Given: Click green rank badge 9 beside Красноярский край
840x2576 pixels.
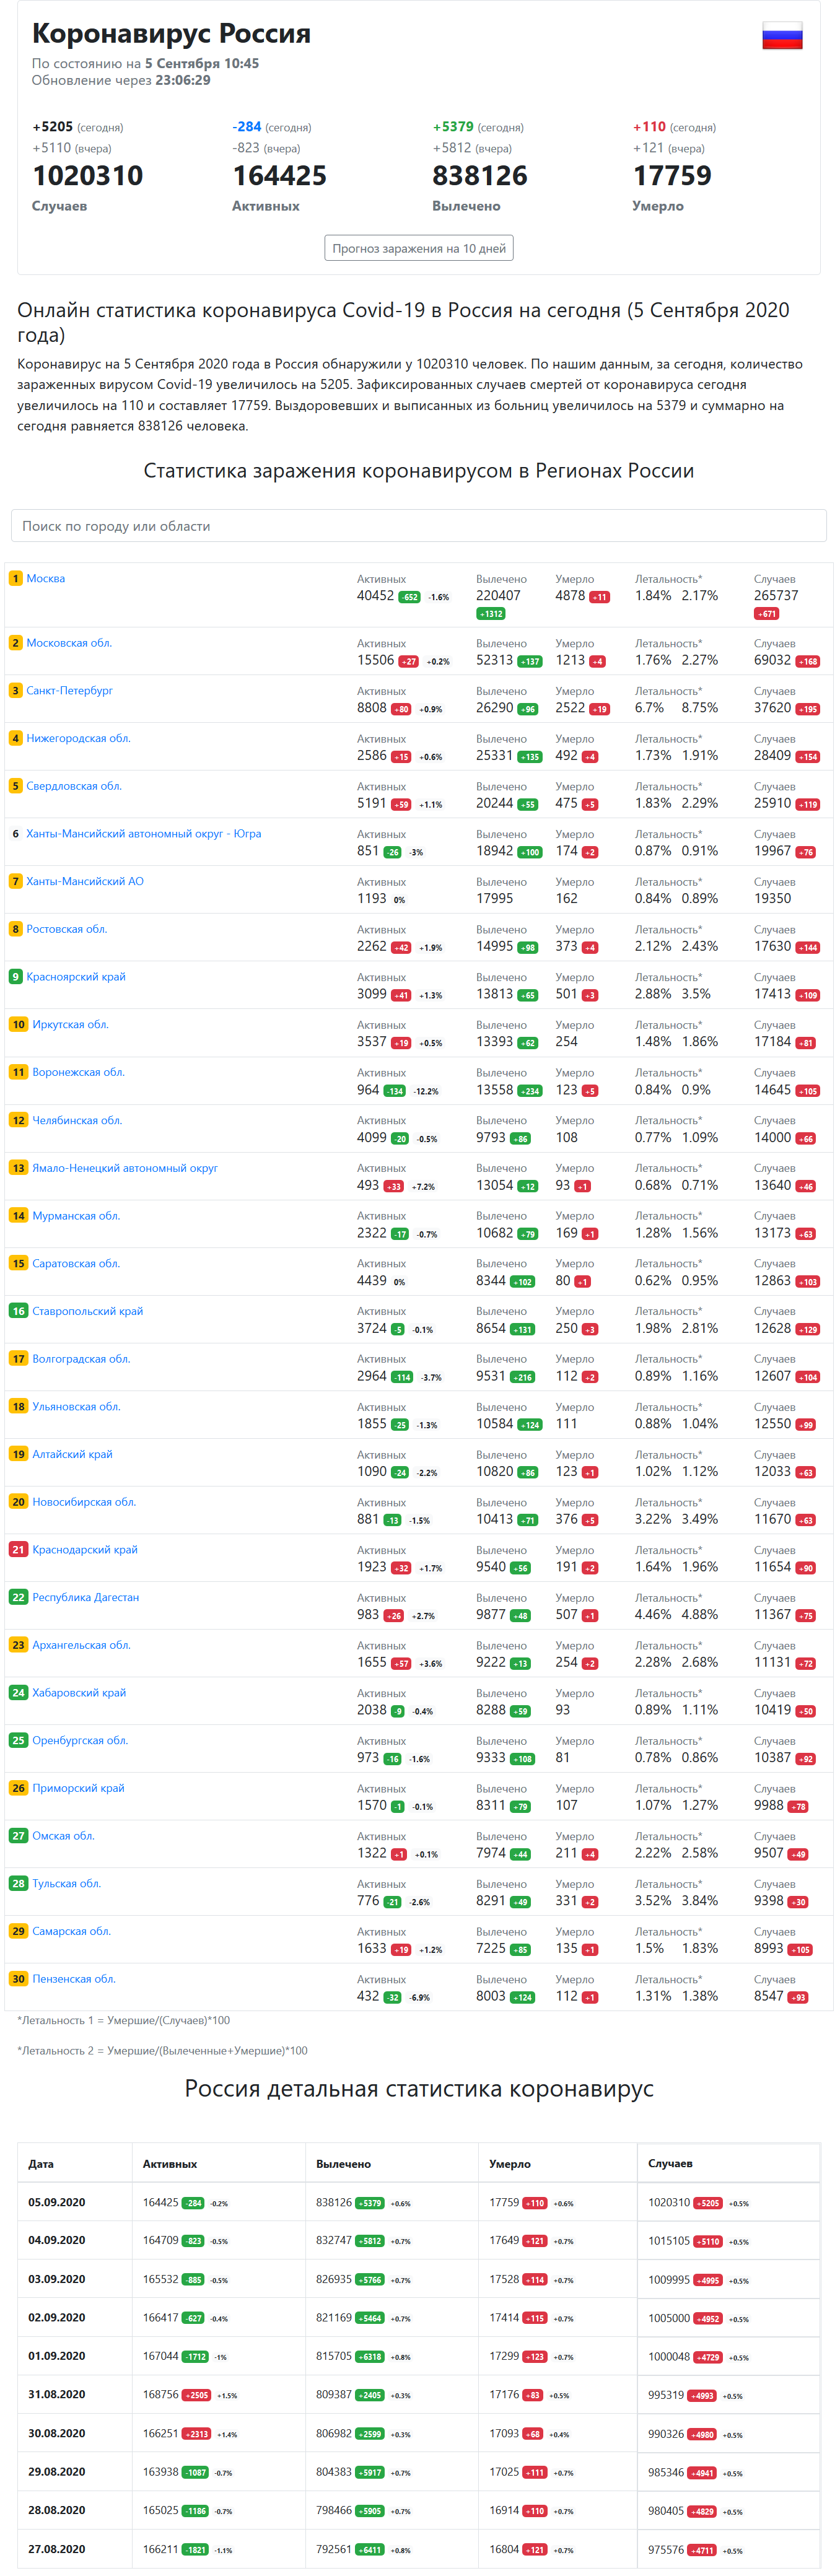Looking at the screenshot, I should 16,977.
